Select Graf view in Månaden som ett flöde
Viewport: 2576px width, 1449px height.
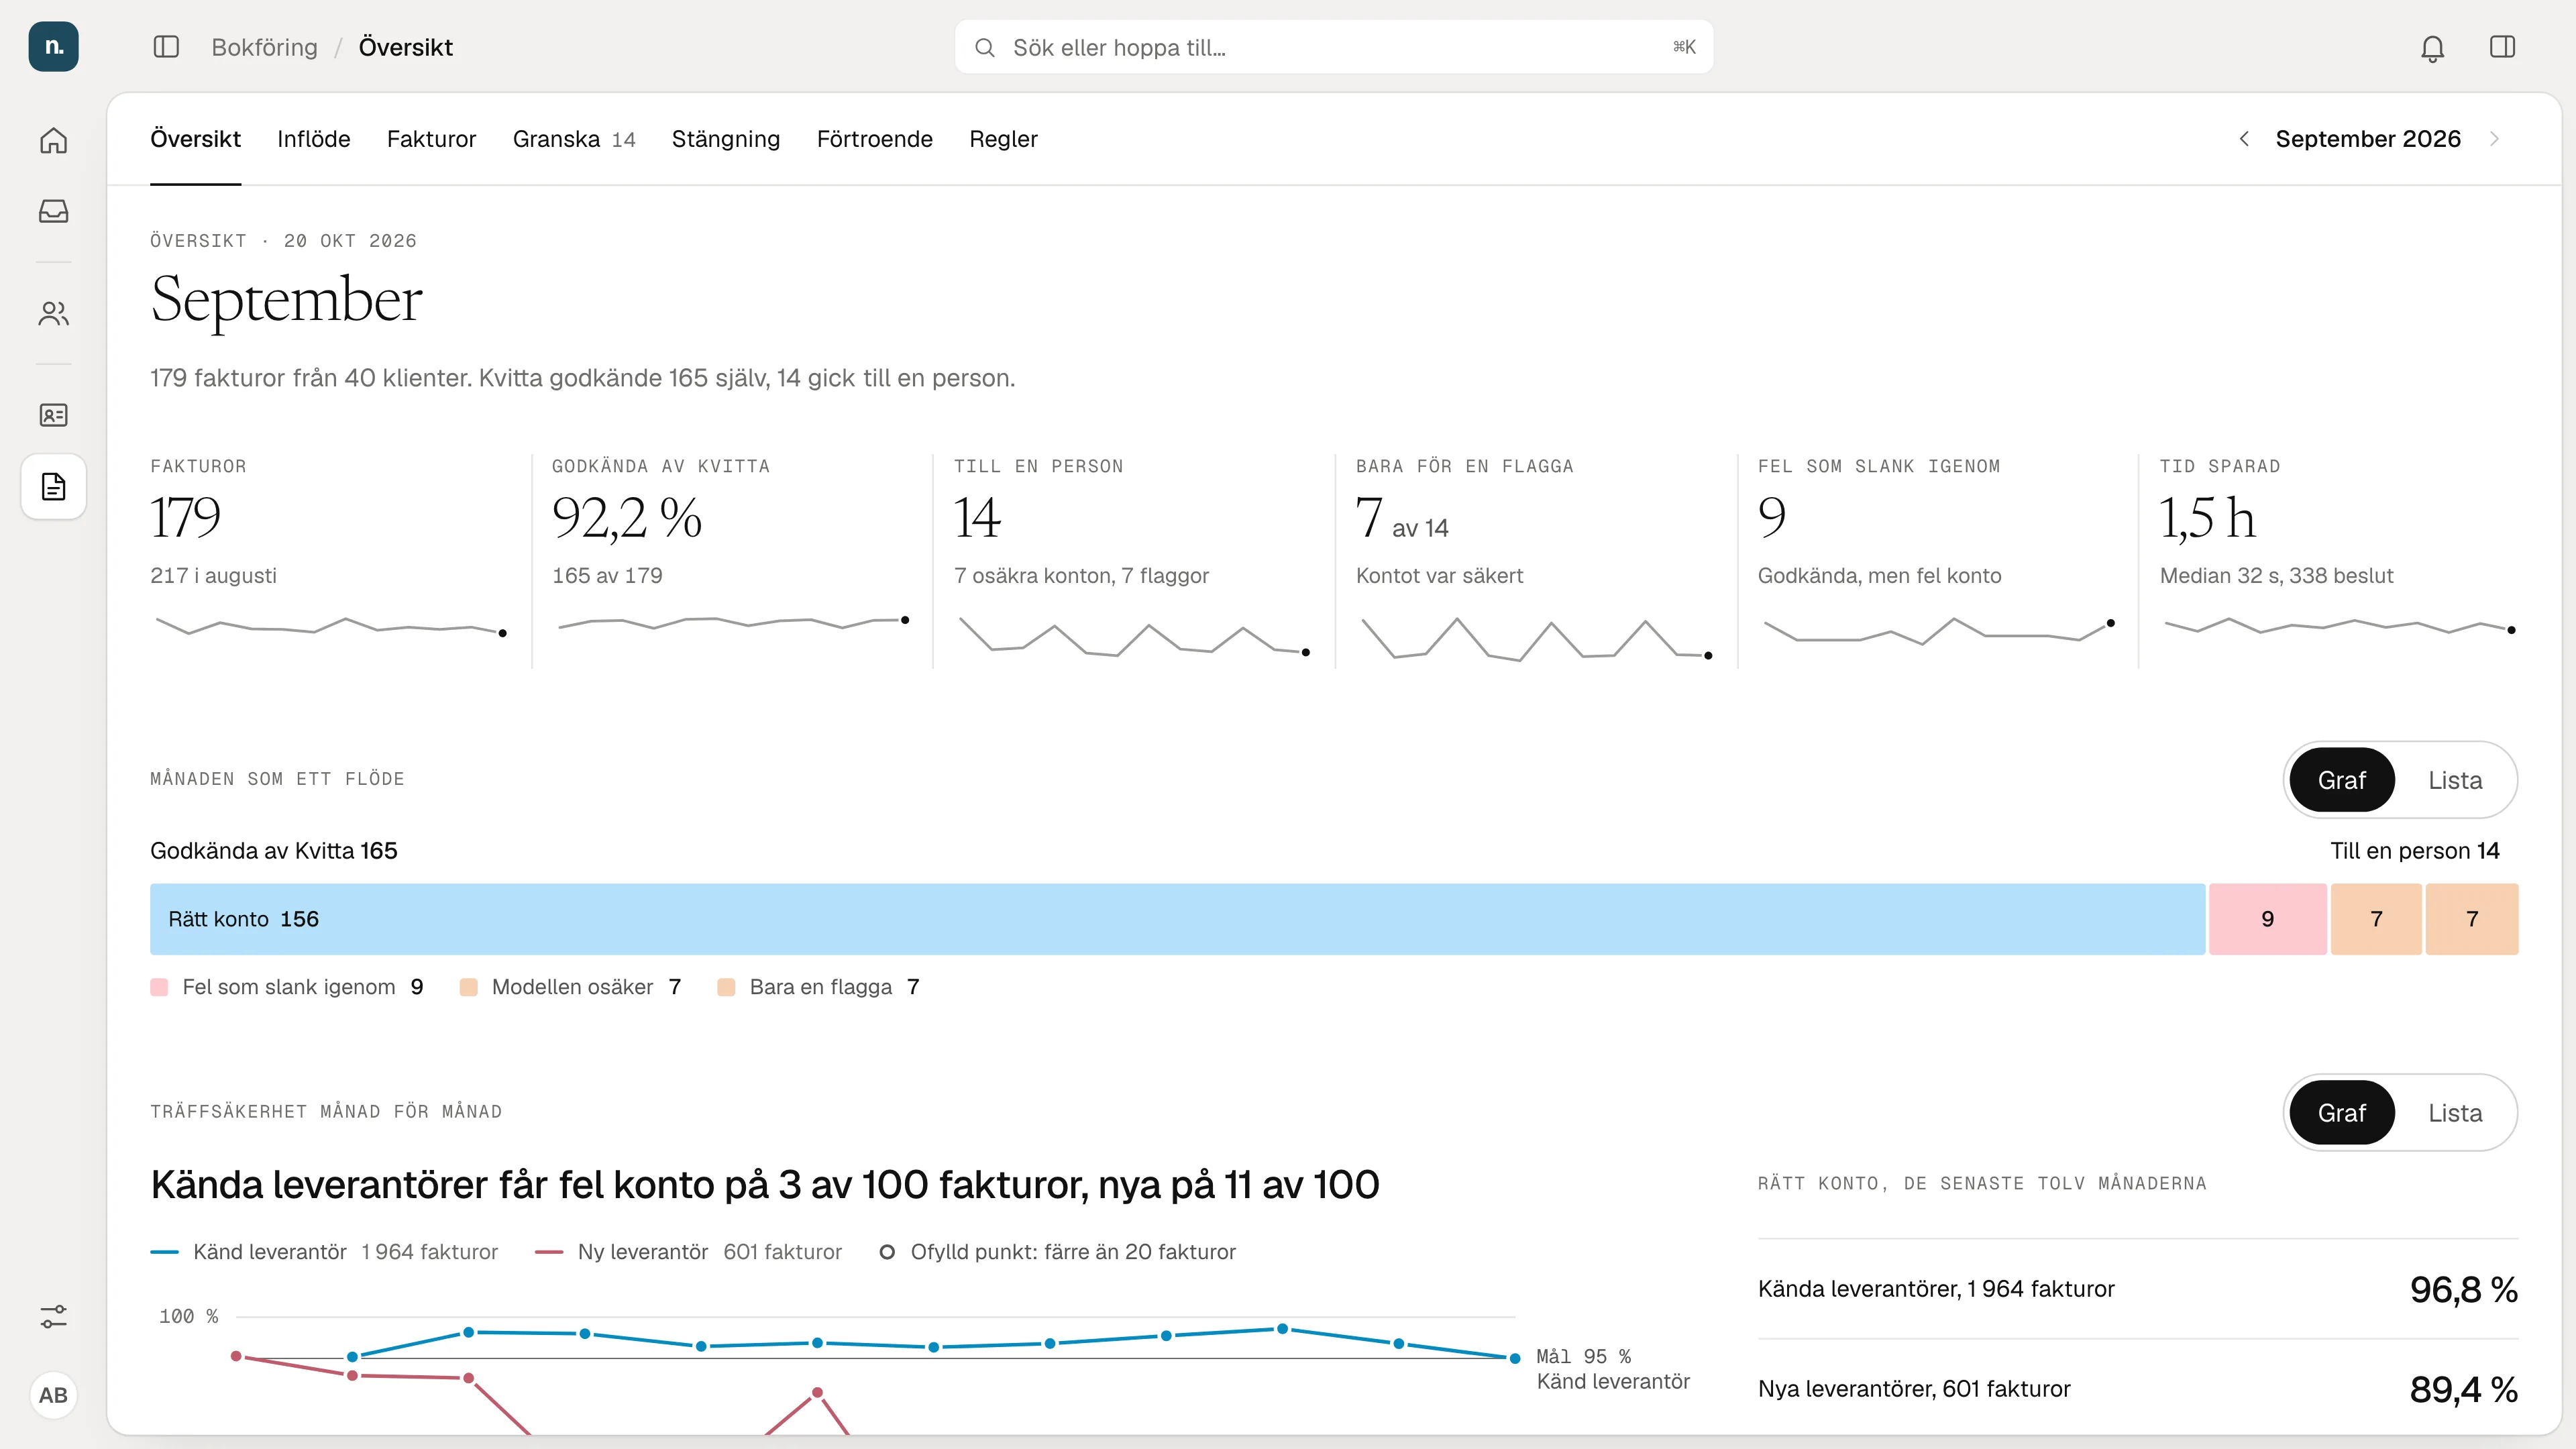click(x=2341, y=780)
